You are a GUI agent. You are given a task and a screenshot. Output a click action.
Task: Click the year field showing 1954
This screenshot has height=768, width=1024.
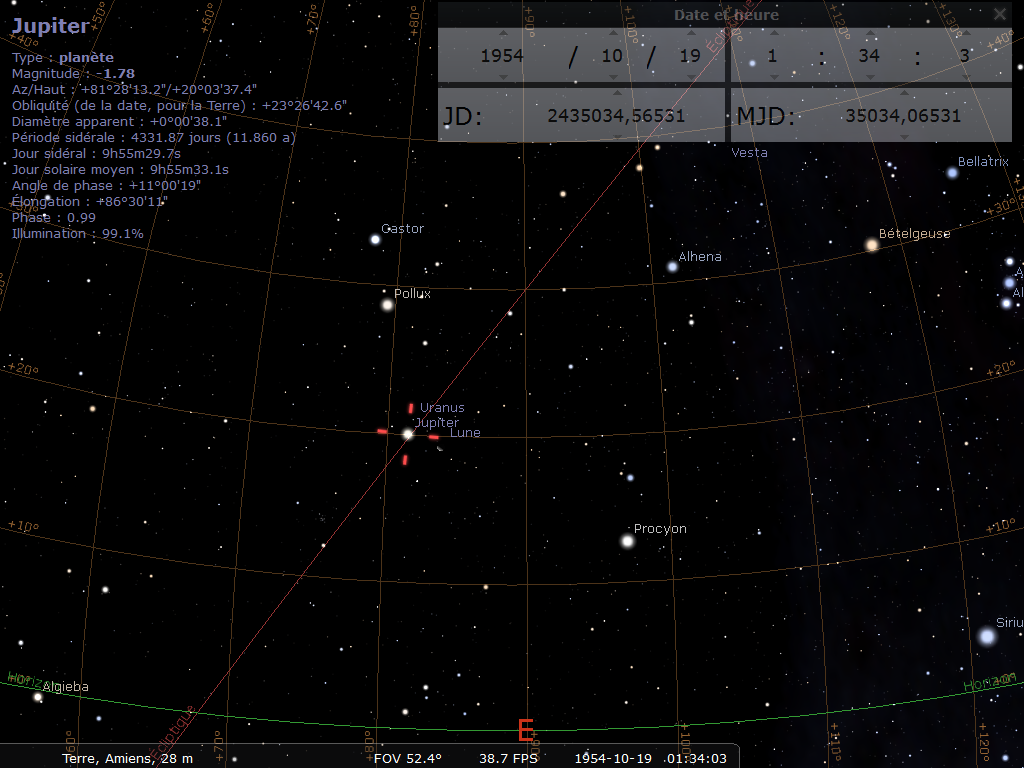tap(502, 56)
